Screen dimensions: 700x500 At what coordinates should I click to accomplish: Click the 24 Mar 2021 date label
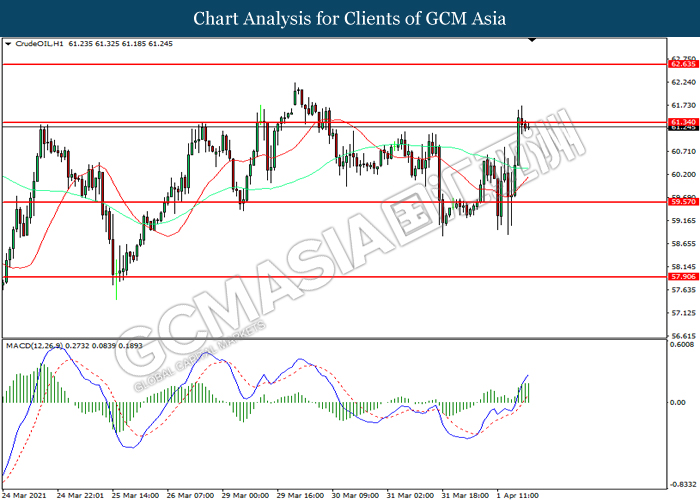point(24,495)
